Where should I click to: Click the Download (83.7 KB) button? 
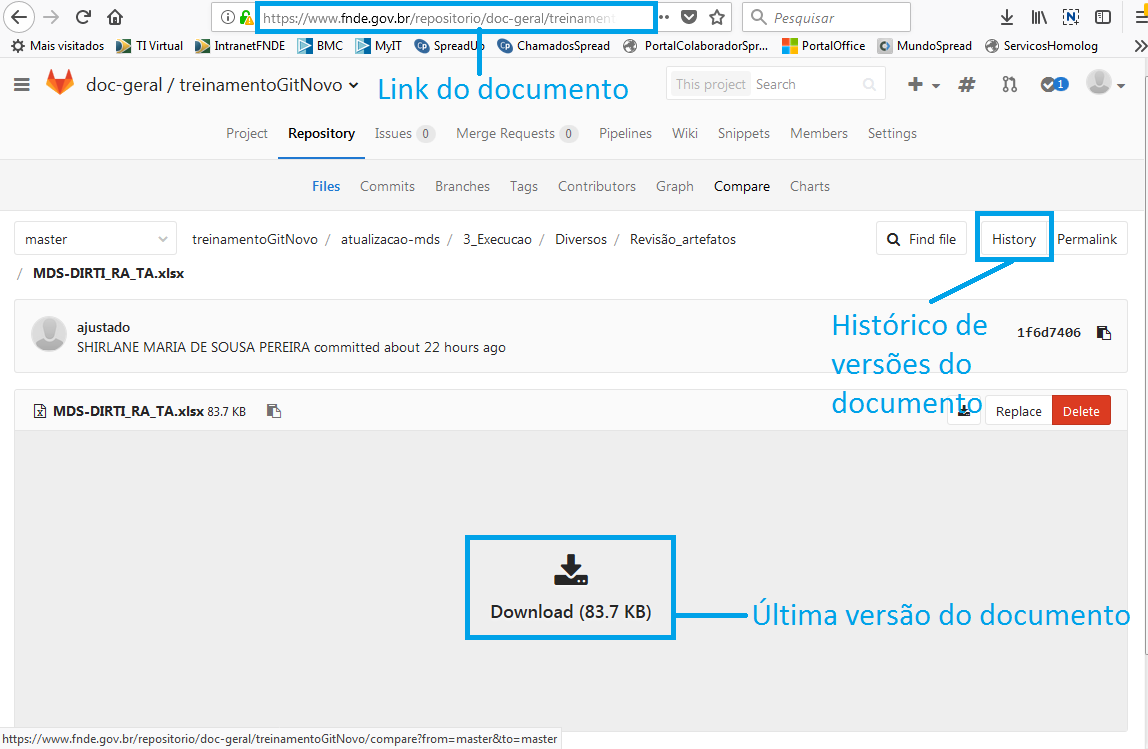point(570,588)
